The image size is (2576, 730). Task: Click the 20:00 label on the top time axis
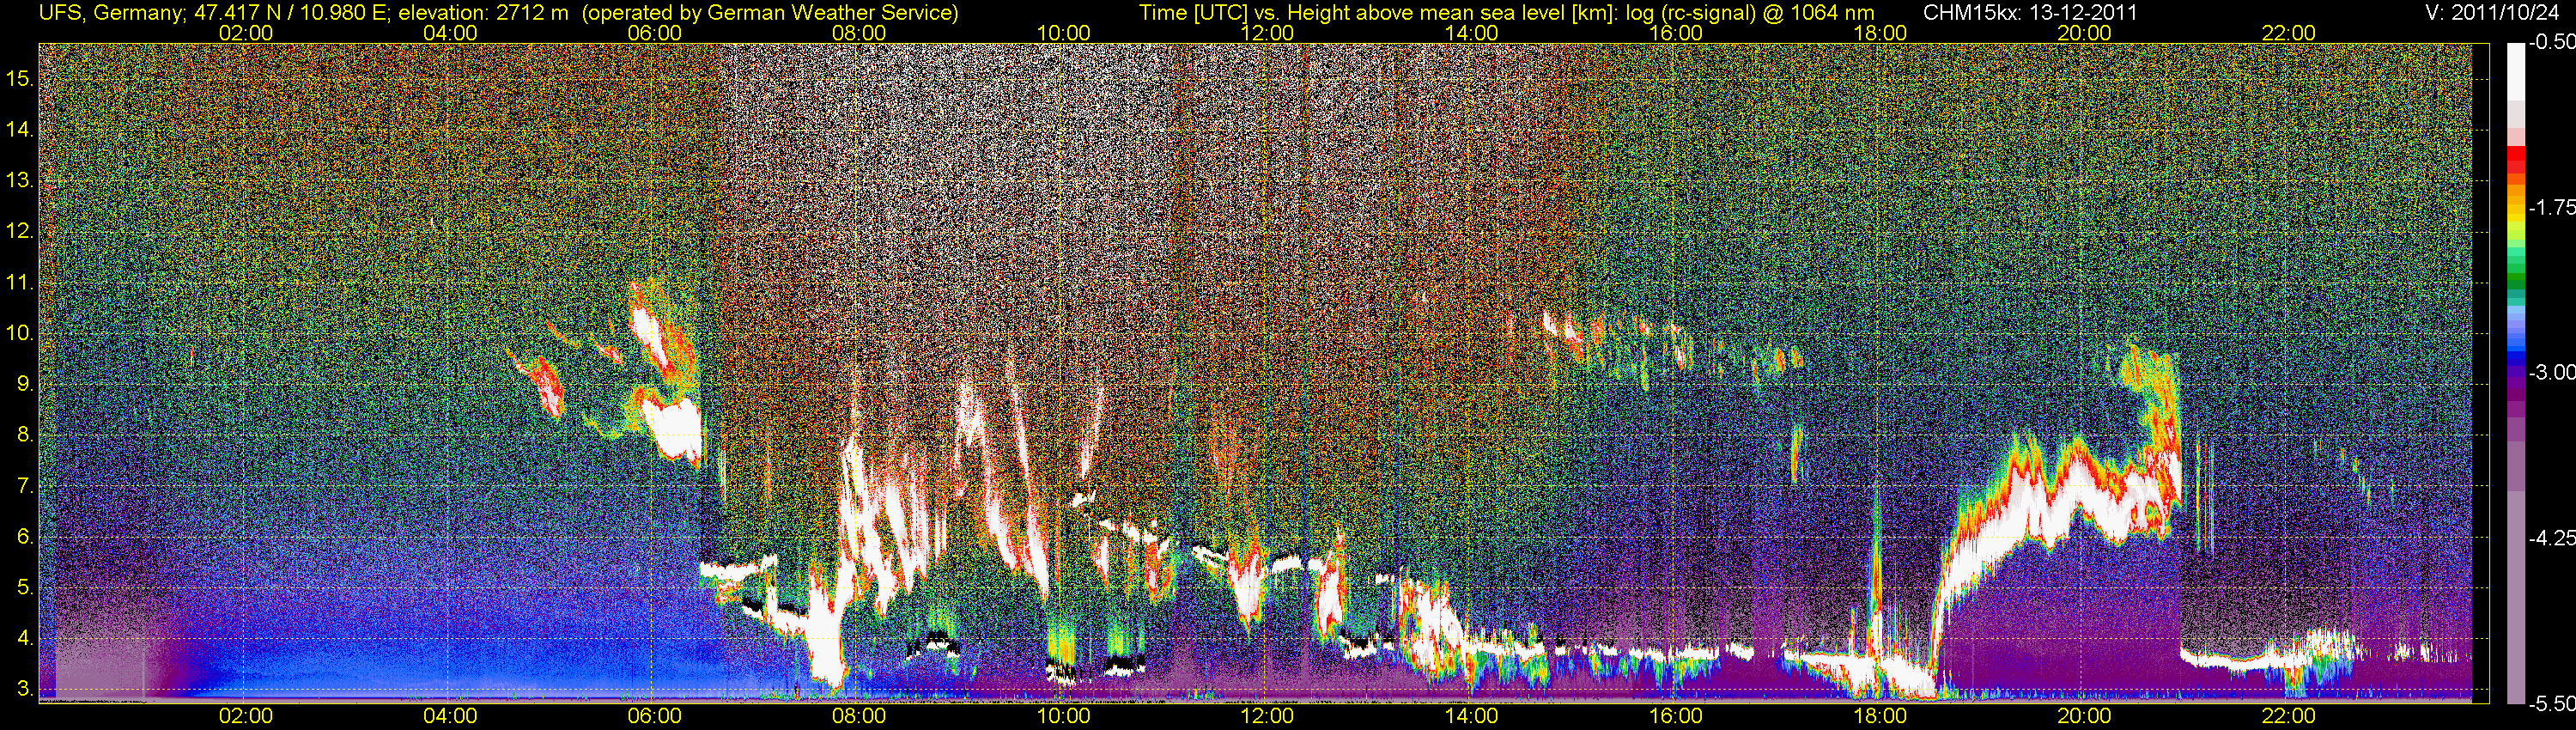tap(2084, 33)
